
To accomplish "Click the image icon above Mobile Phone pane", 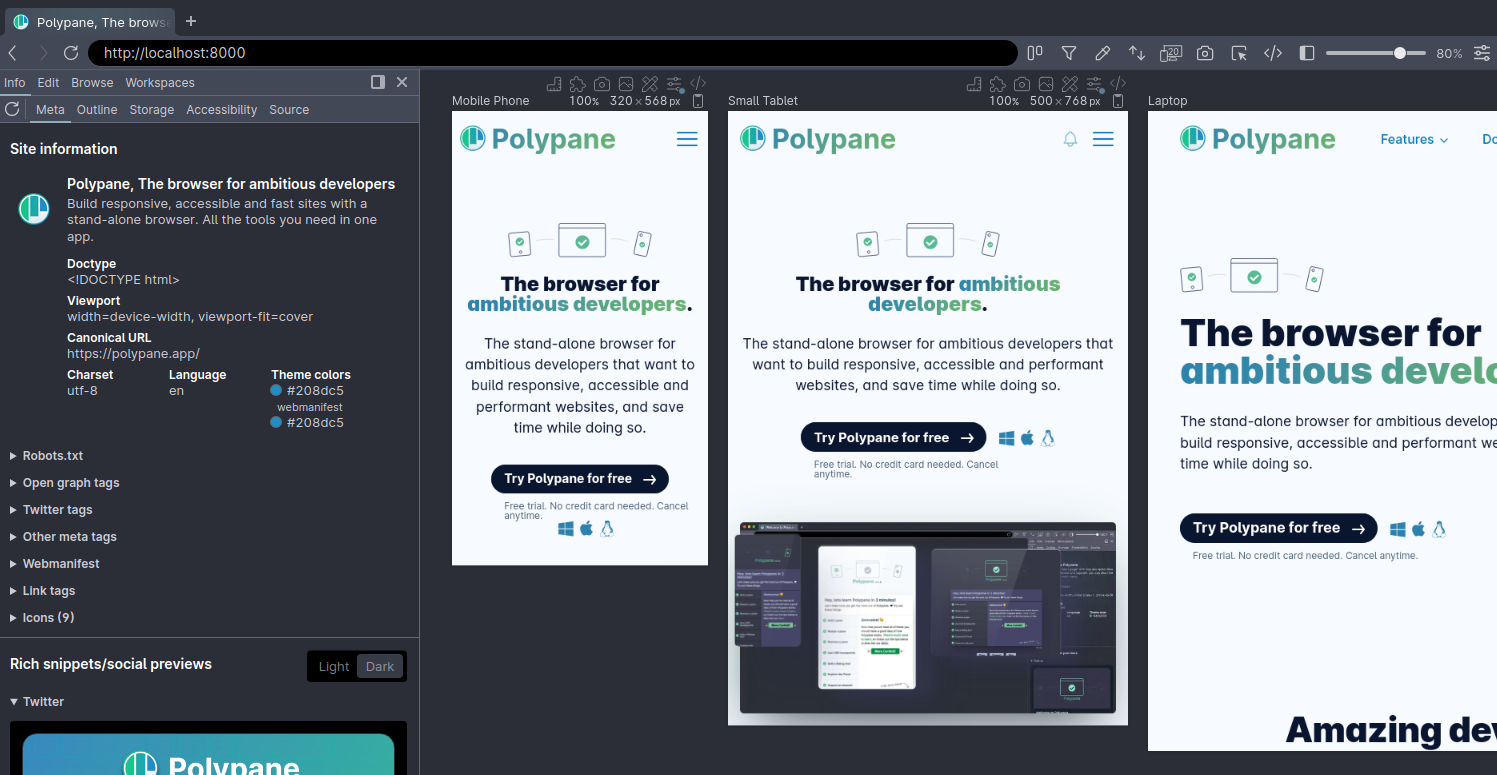I will coord(626,84).
